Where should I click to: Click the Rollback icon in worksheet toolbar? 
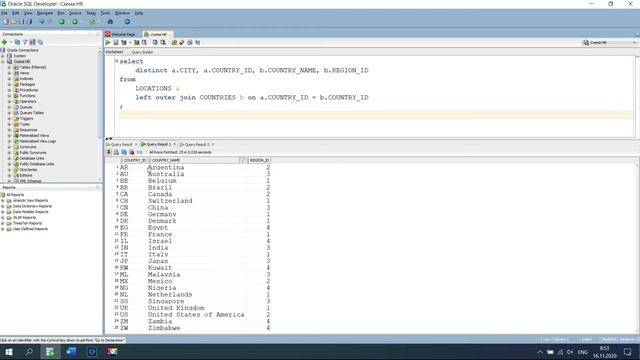click(x=163, y=42)
